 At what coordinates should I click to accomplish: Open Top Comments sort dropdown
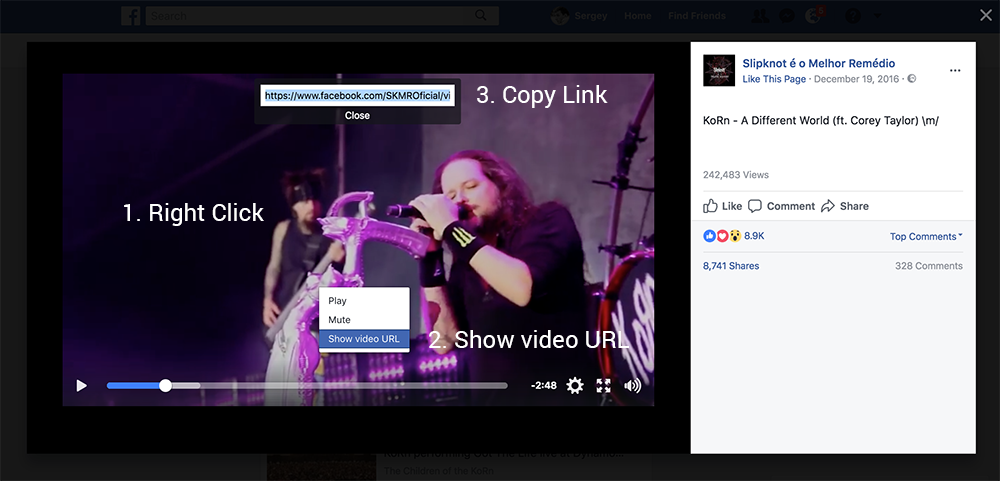coord(926,237)
